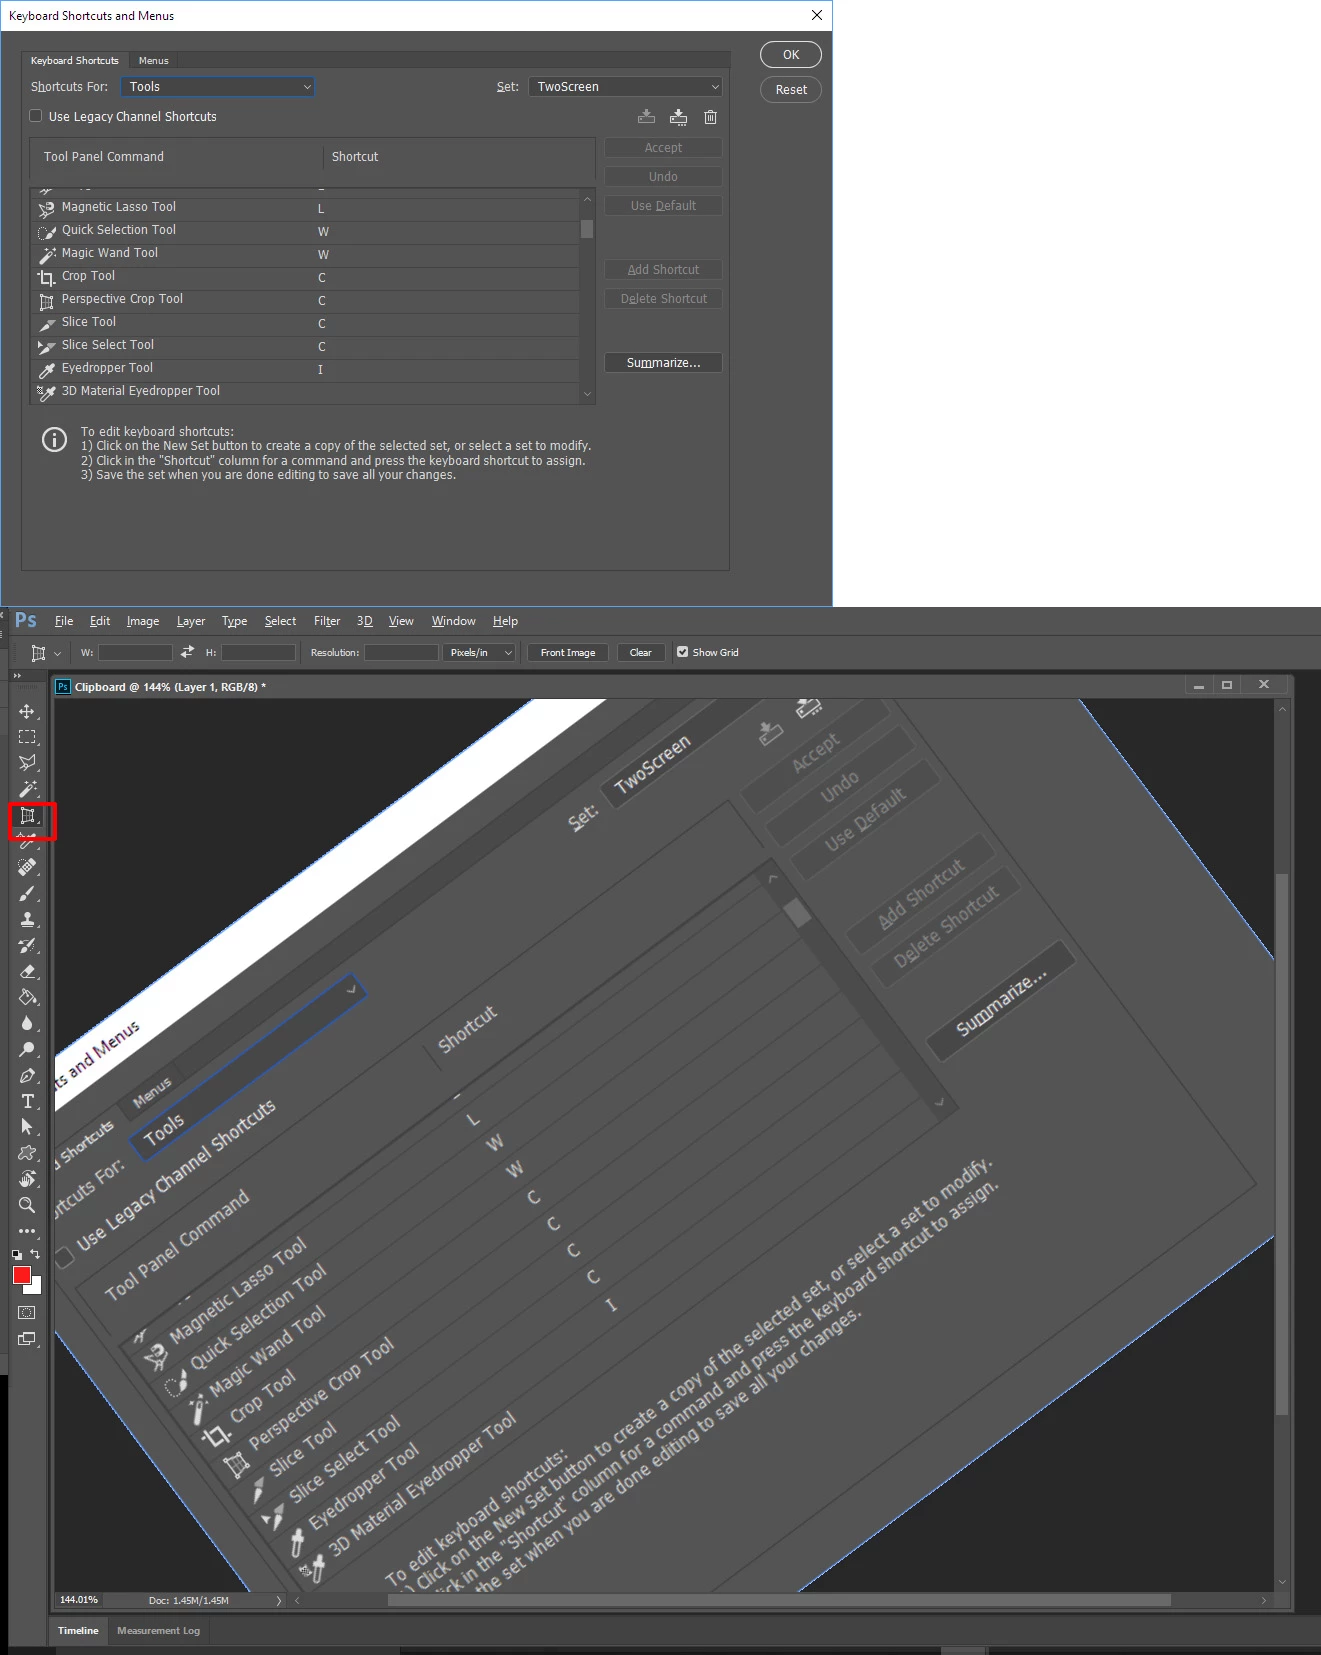
Task: Select the Zoom magnifier tool
Action: 27,1205
